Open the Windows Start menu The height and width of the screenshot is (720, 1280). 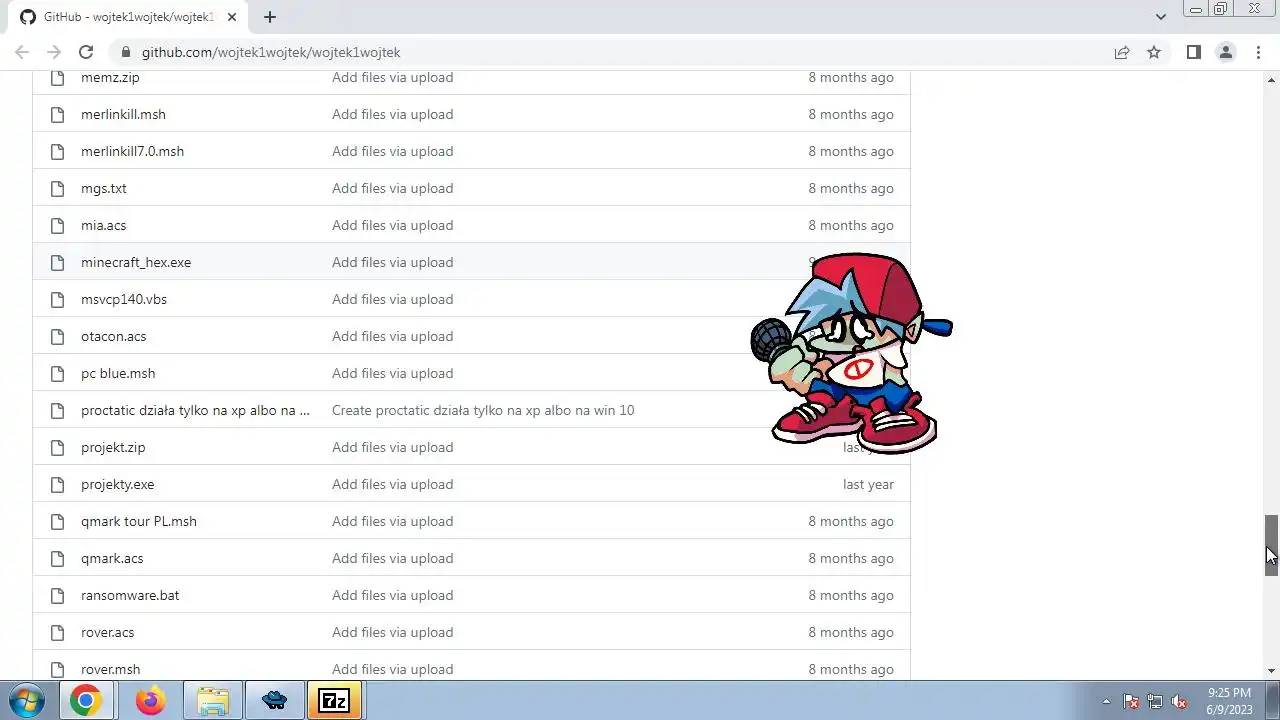(x=26, y=700)
